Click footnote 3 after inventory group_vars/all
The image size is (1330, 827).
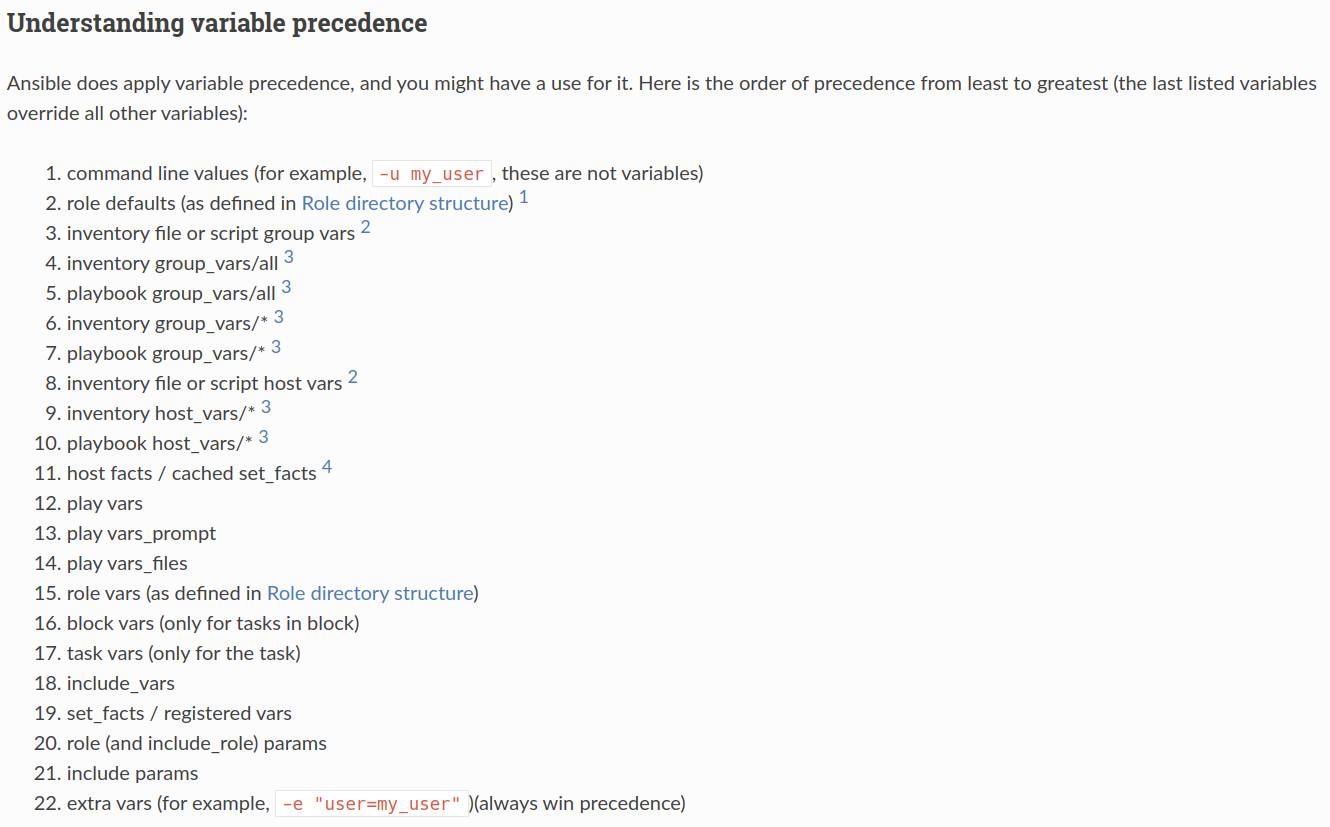pos(289,258)
